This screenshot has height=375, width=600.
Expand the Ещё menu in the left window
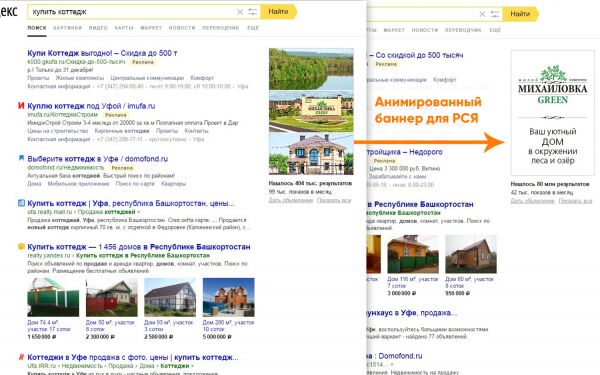(253, 28)
